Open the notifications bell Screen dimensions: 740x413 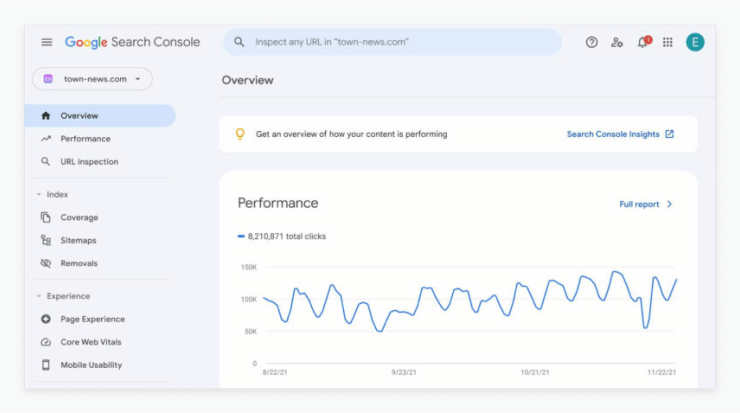[642, 42]
